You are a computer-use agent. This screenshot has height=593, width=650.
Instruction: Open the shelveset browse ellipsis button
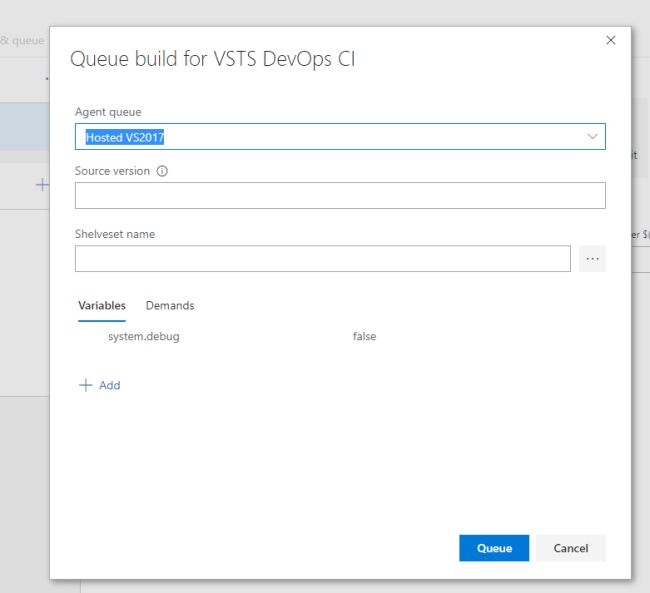pyautogui.click(x=592, y=259)
